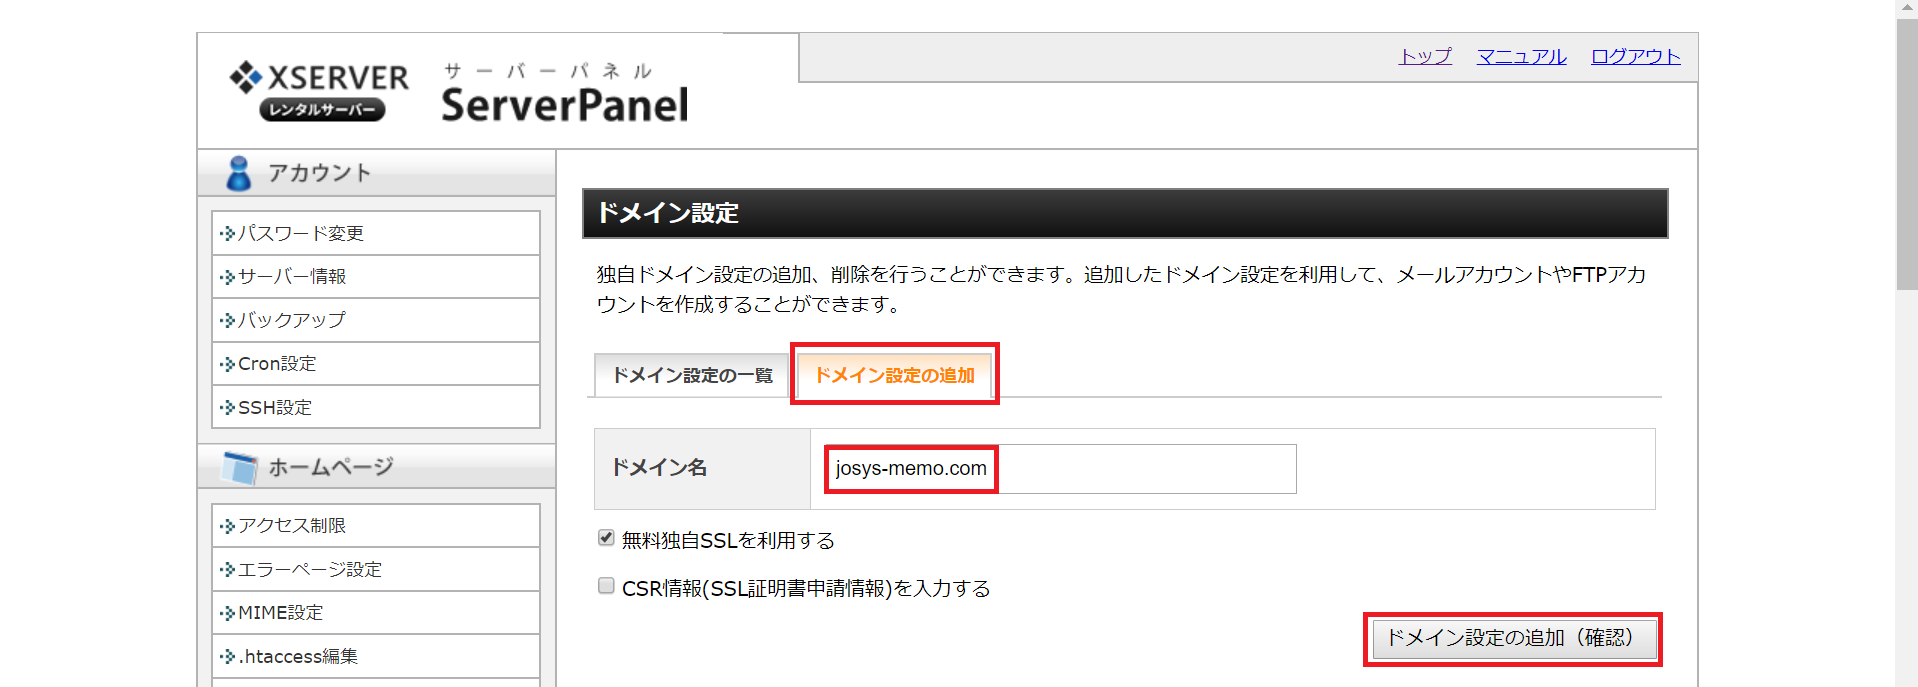This screenshot has height=687, width=1918.
Task: Check the CSR情報 input checkbox
Action: click(606, 586)
